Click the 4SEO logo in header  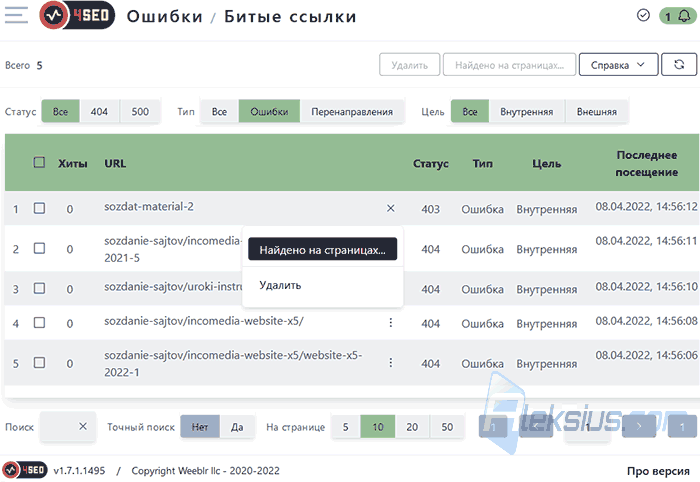77,16
